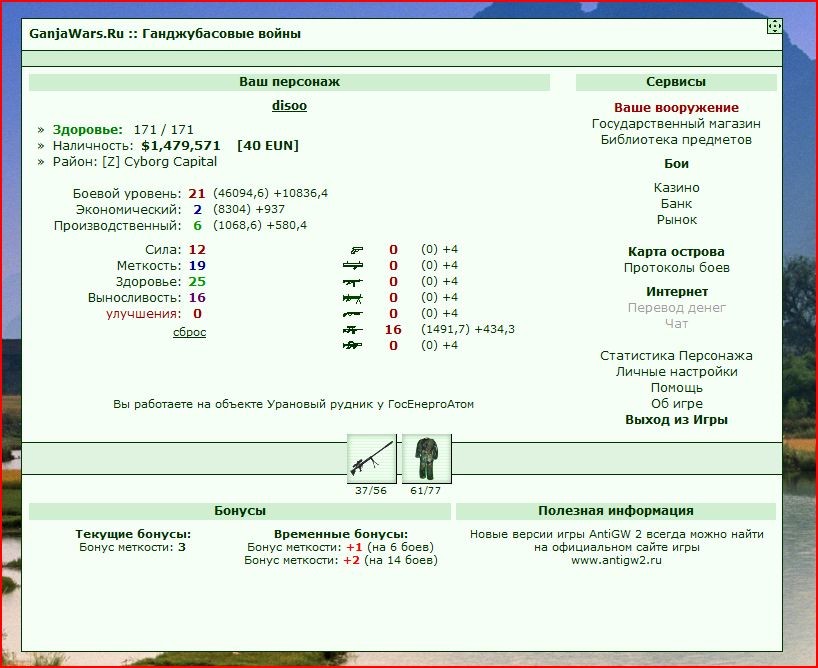The width and height of the screenshot is (818, 668).
Task: Open character name link disoo
Action: (289, 106)
